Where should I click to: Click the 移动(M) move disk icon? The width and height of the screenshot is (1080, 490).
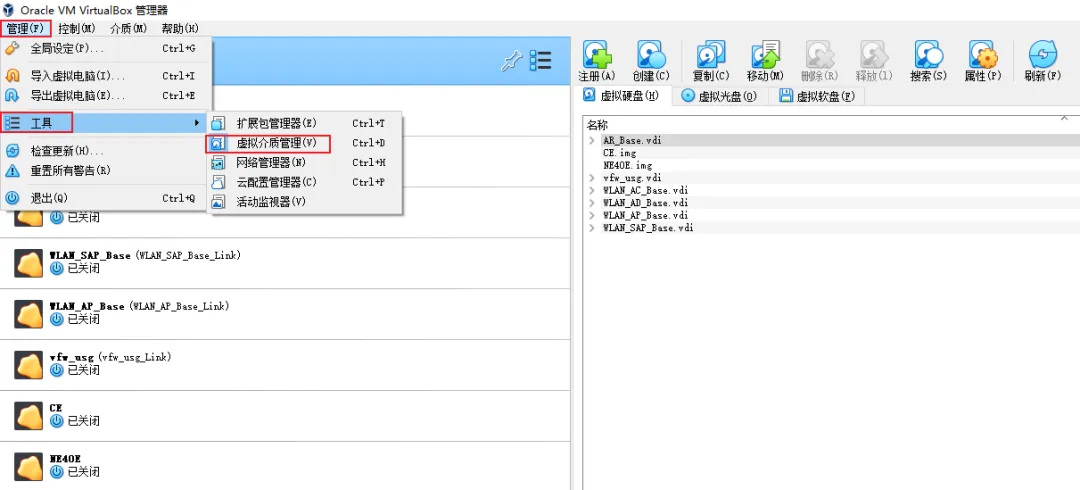click(x=765, y=54)
